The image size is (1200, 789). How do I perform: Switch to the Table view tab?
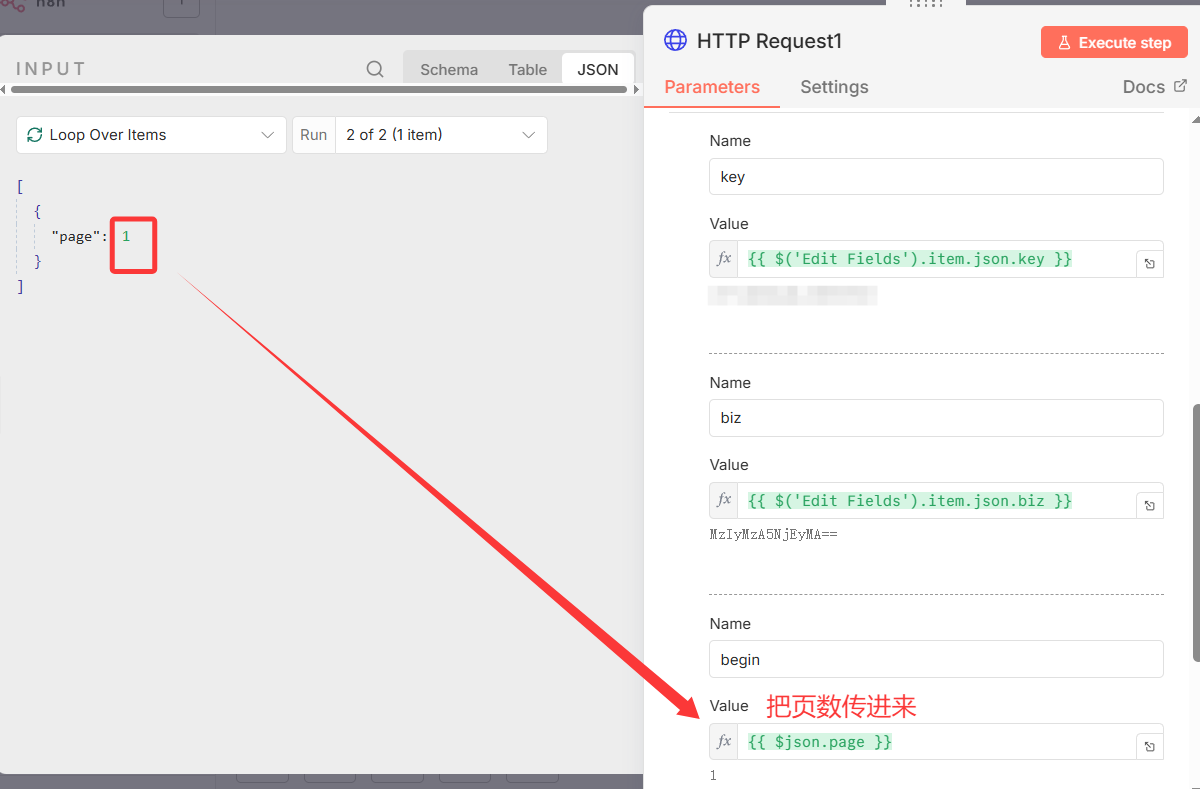527,69
